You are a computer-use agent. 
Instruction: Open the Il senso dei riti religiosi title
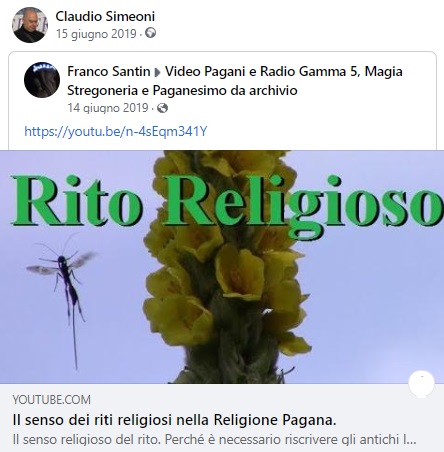click(174, 420)
